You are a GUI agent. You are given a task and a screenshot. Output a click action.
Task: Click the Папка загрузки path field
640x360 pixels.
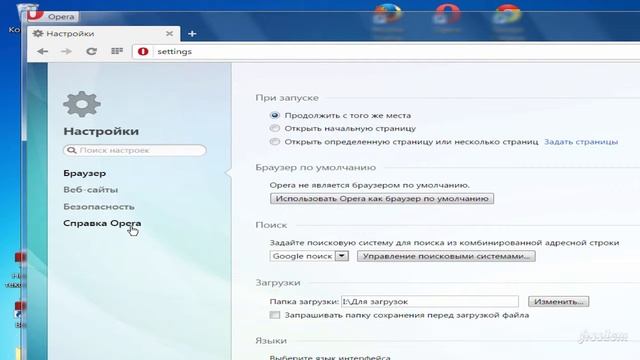pos(430,302)
